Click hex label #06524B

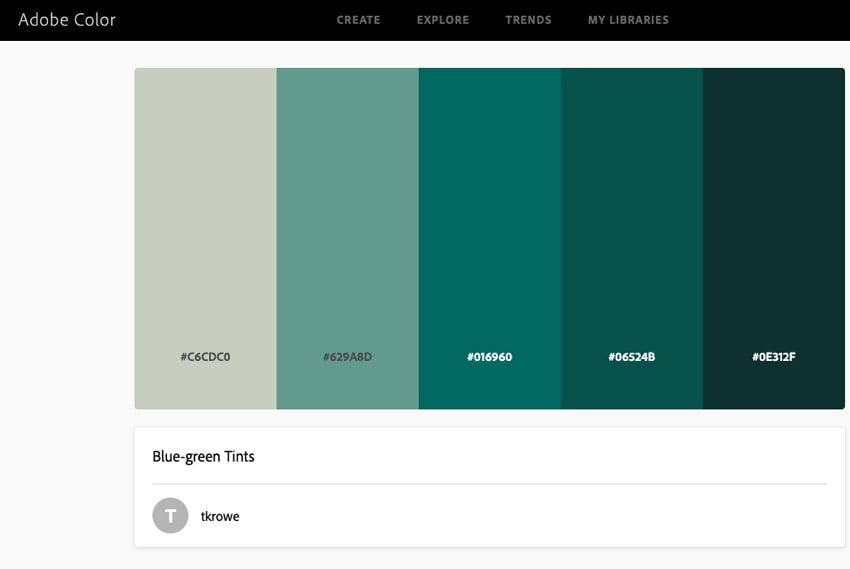click(631, 357)
